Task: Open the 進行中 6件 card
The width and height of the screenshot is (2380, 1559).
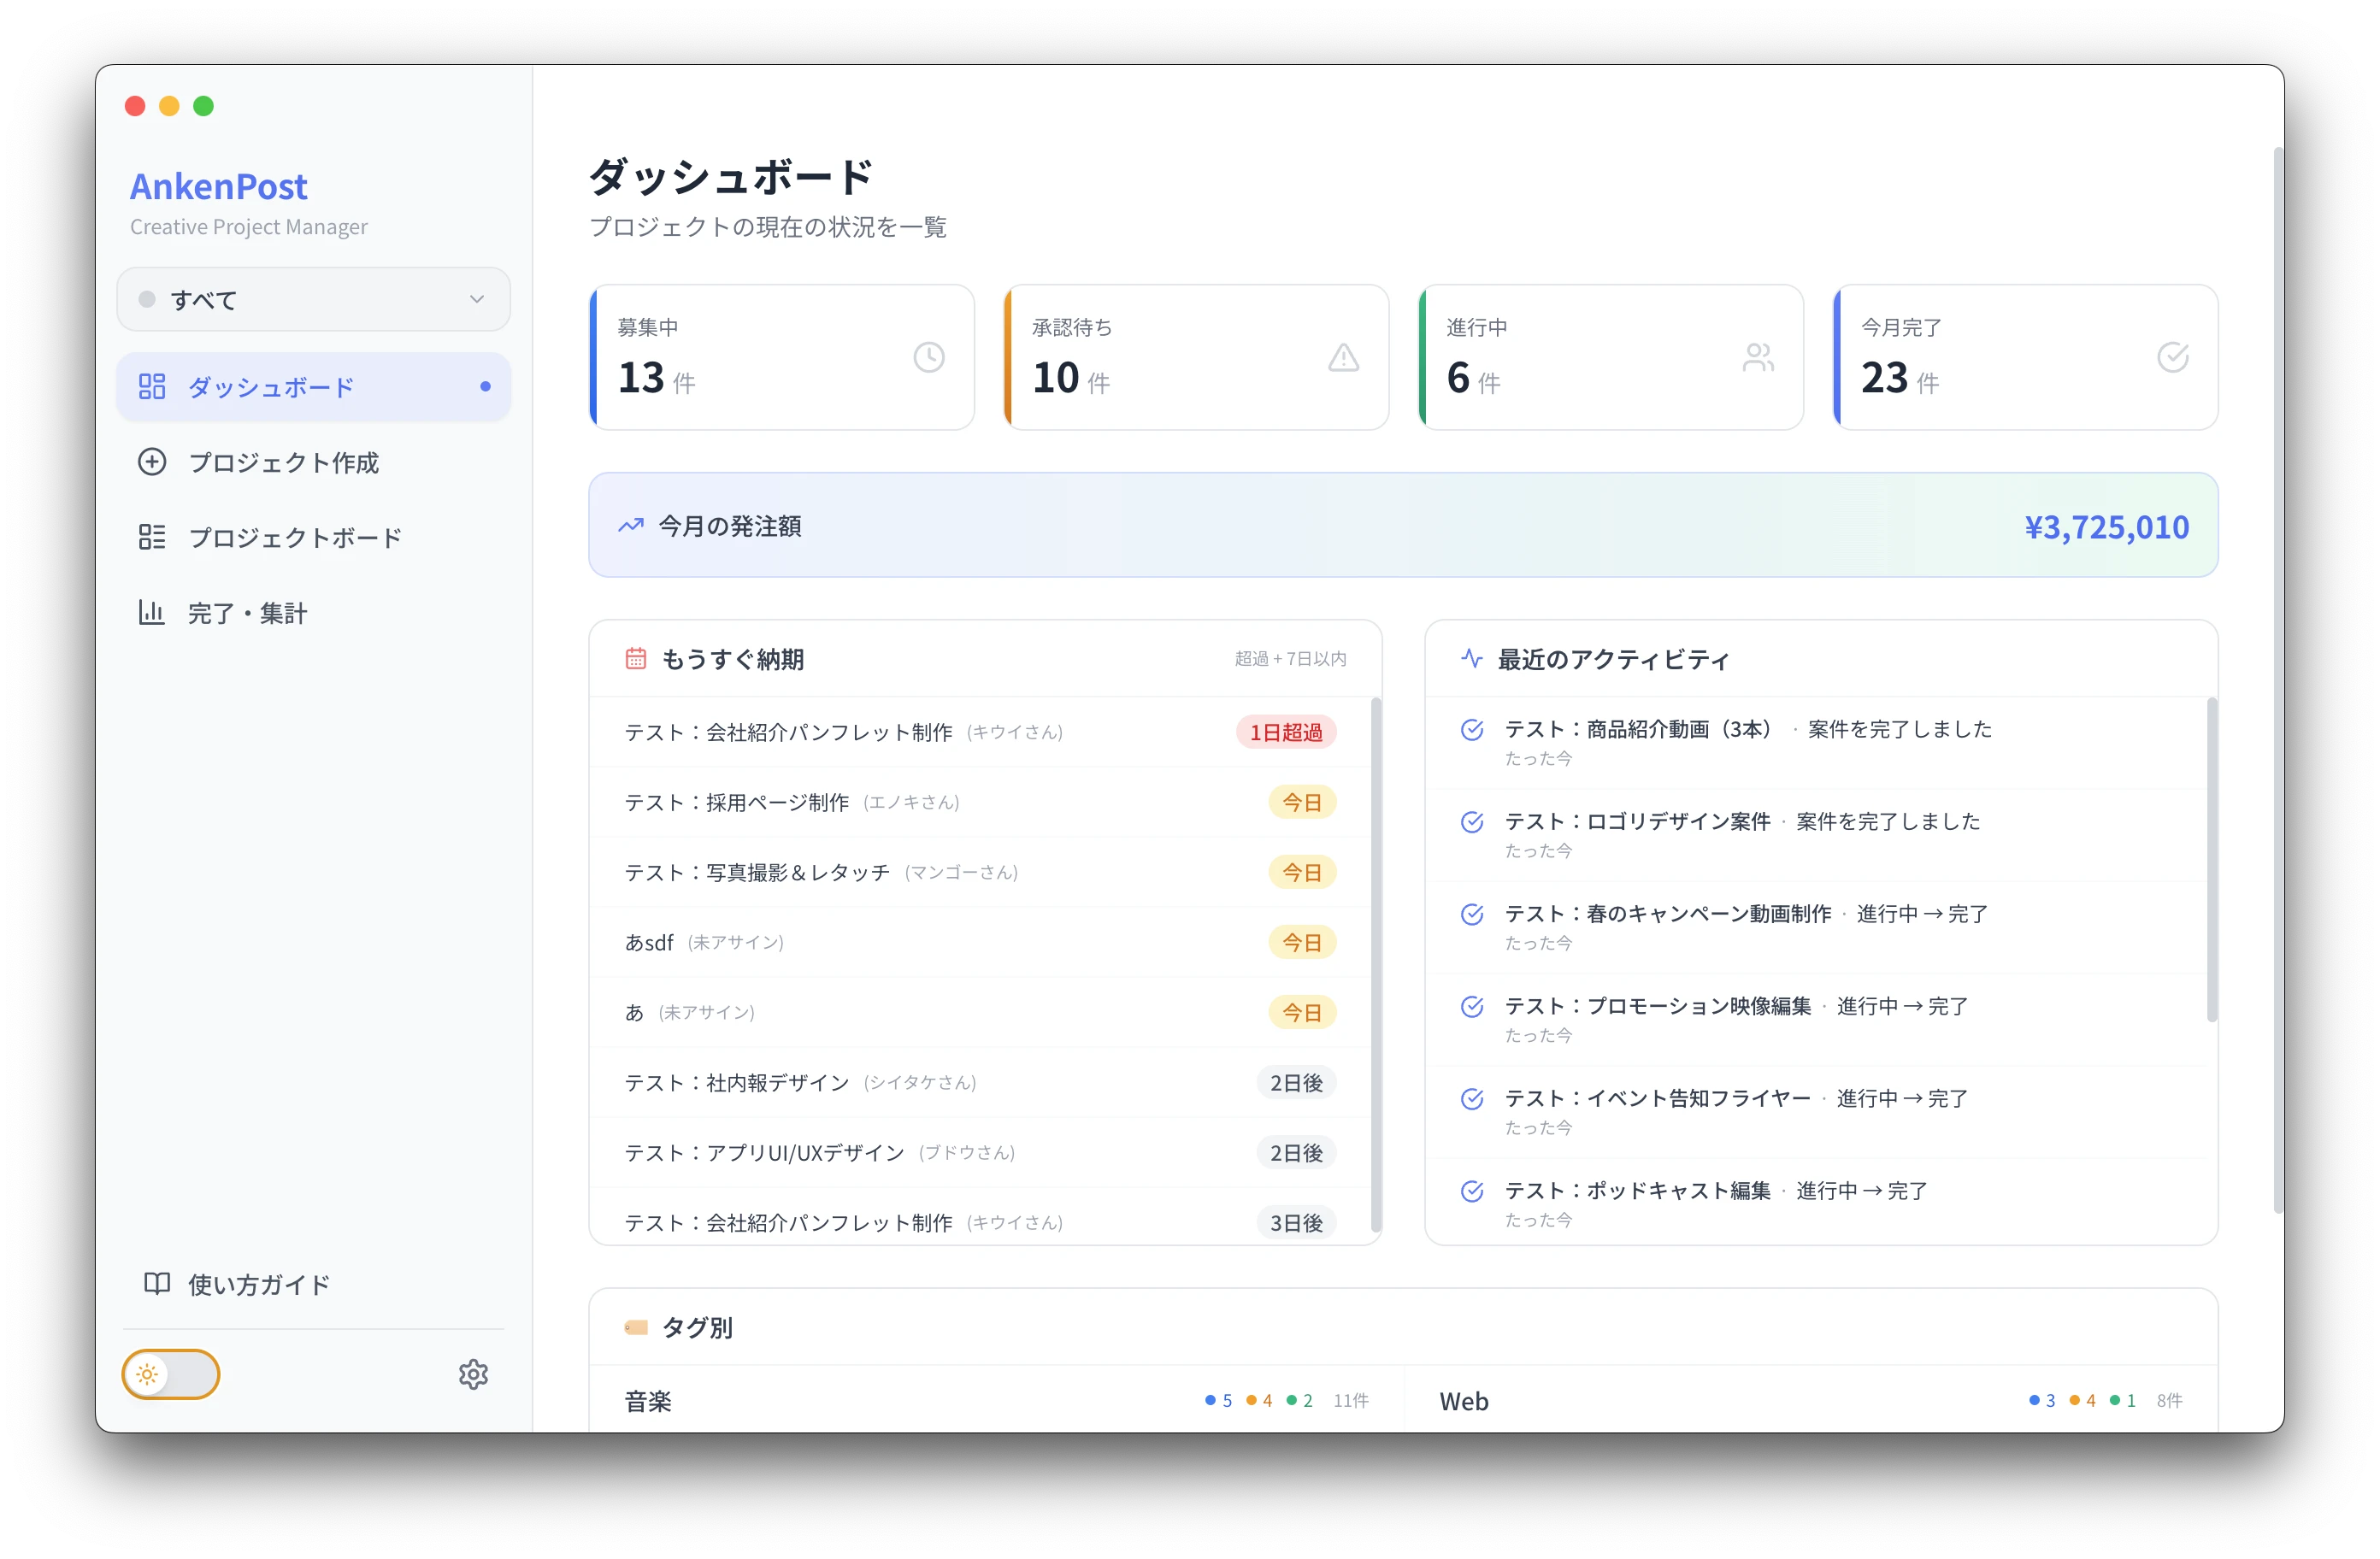Action: click(x=1611, y=357)
